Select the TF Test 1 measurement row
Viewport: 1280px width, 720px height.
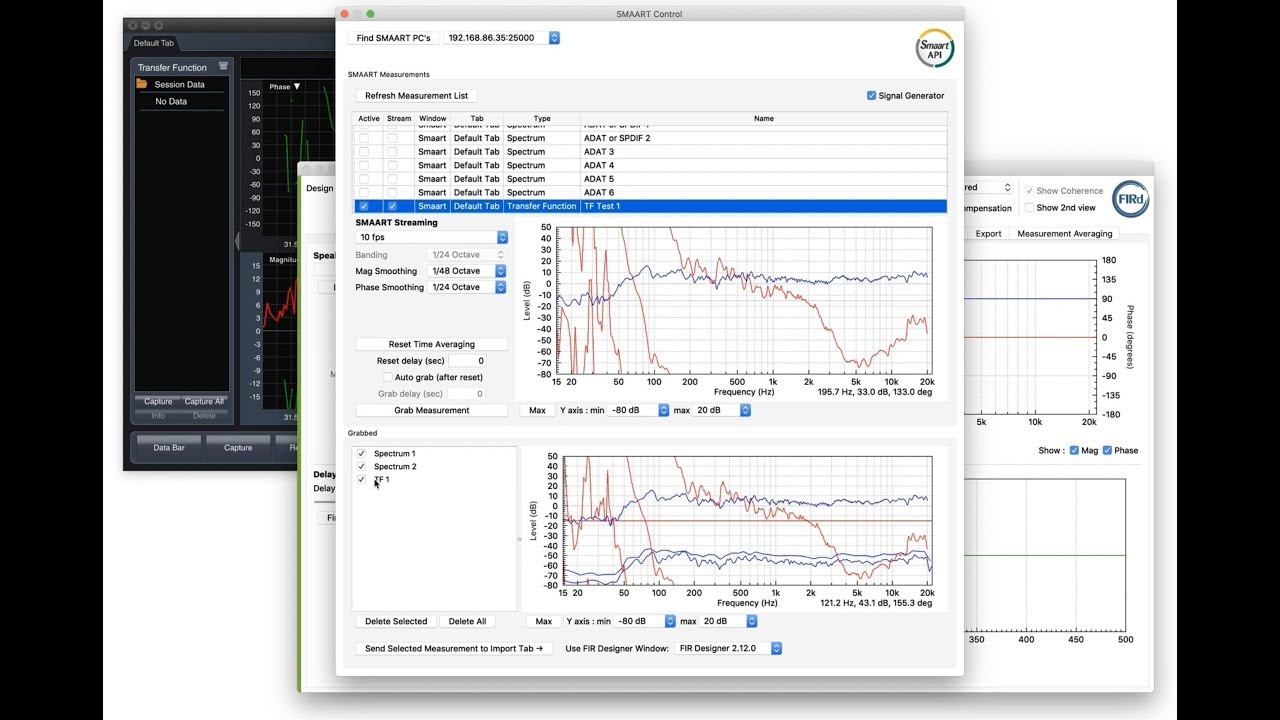pos(651,206)
